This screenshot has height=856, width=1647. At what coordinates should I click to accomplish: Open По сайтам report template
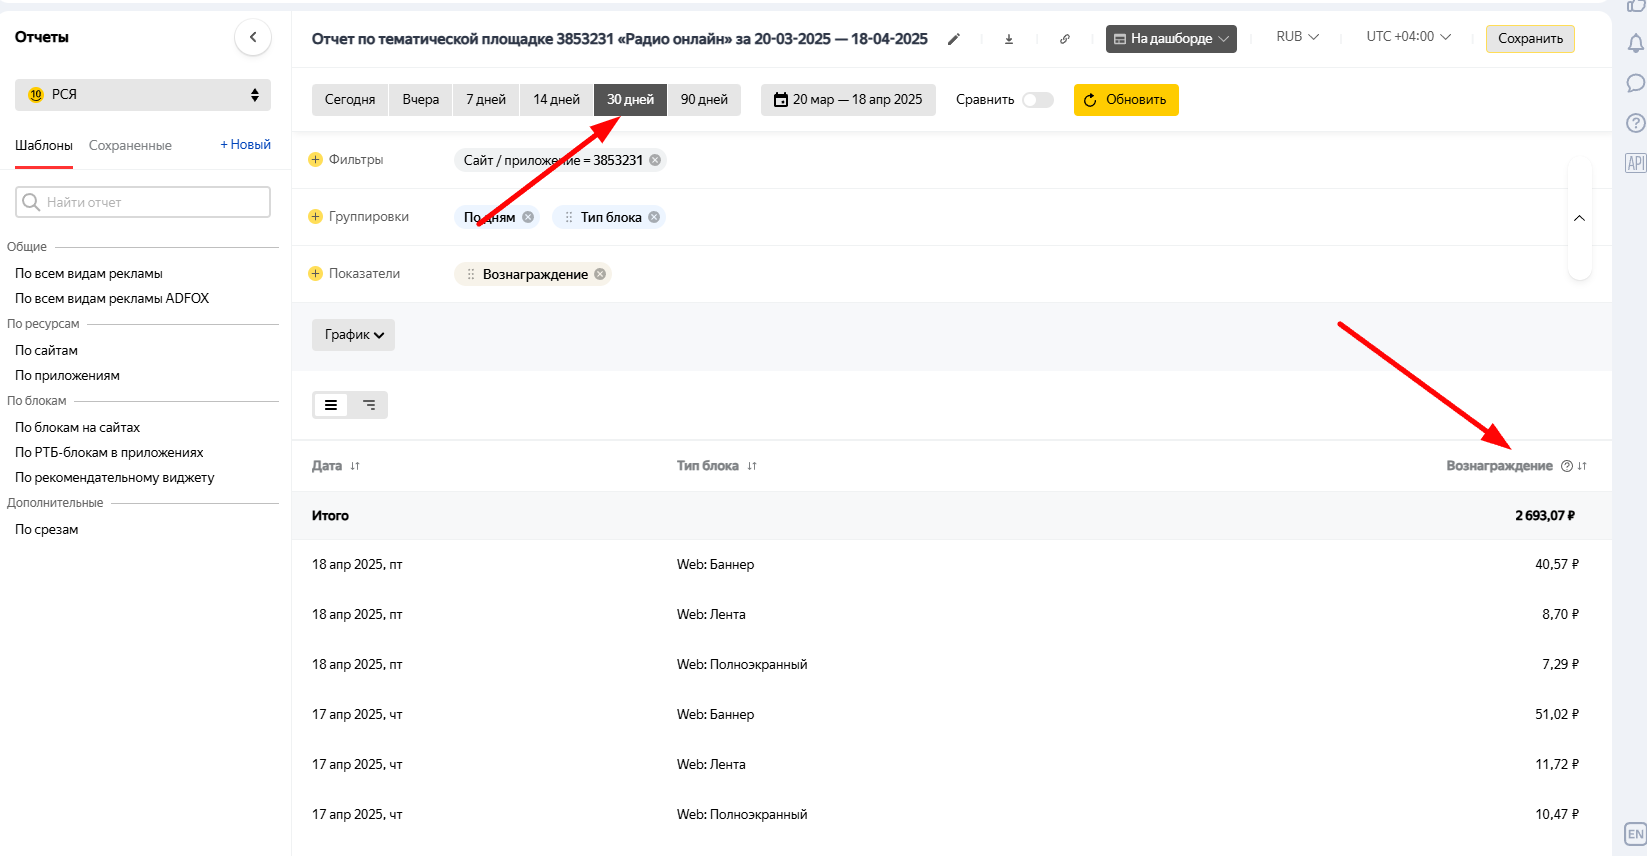[46, 351]
